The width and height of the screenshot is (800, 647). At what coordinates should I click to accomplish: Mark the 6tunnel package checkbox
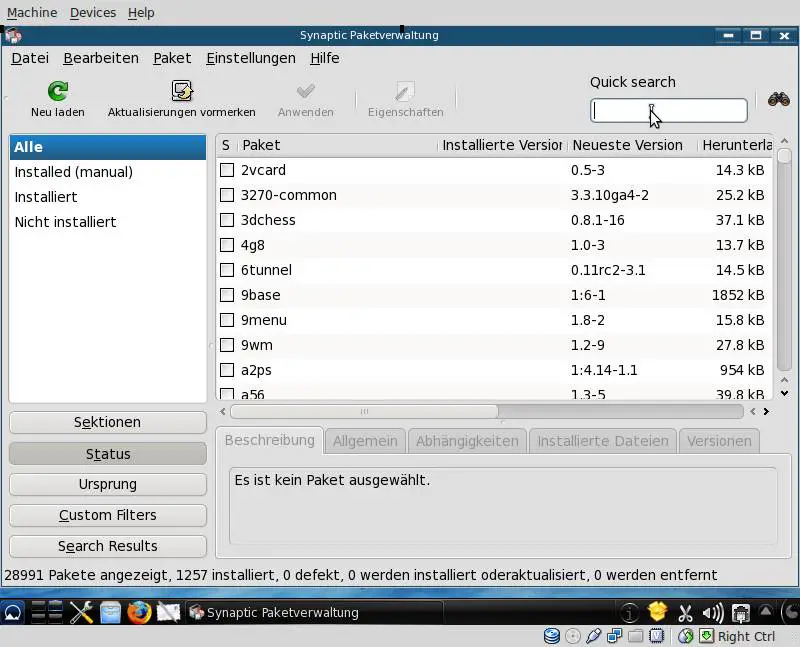227,270
